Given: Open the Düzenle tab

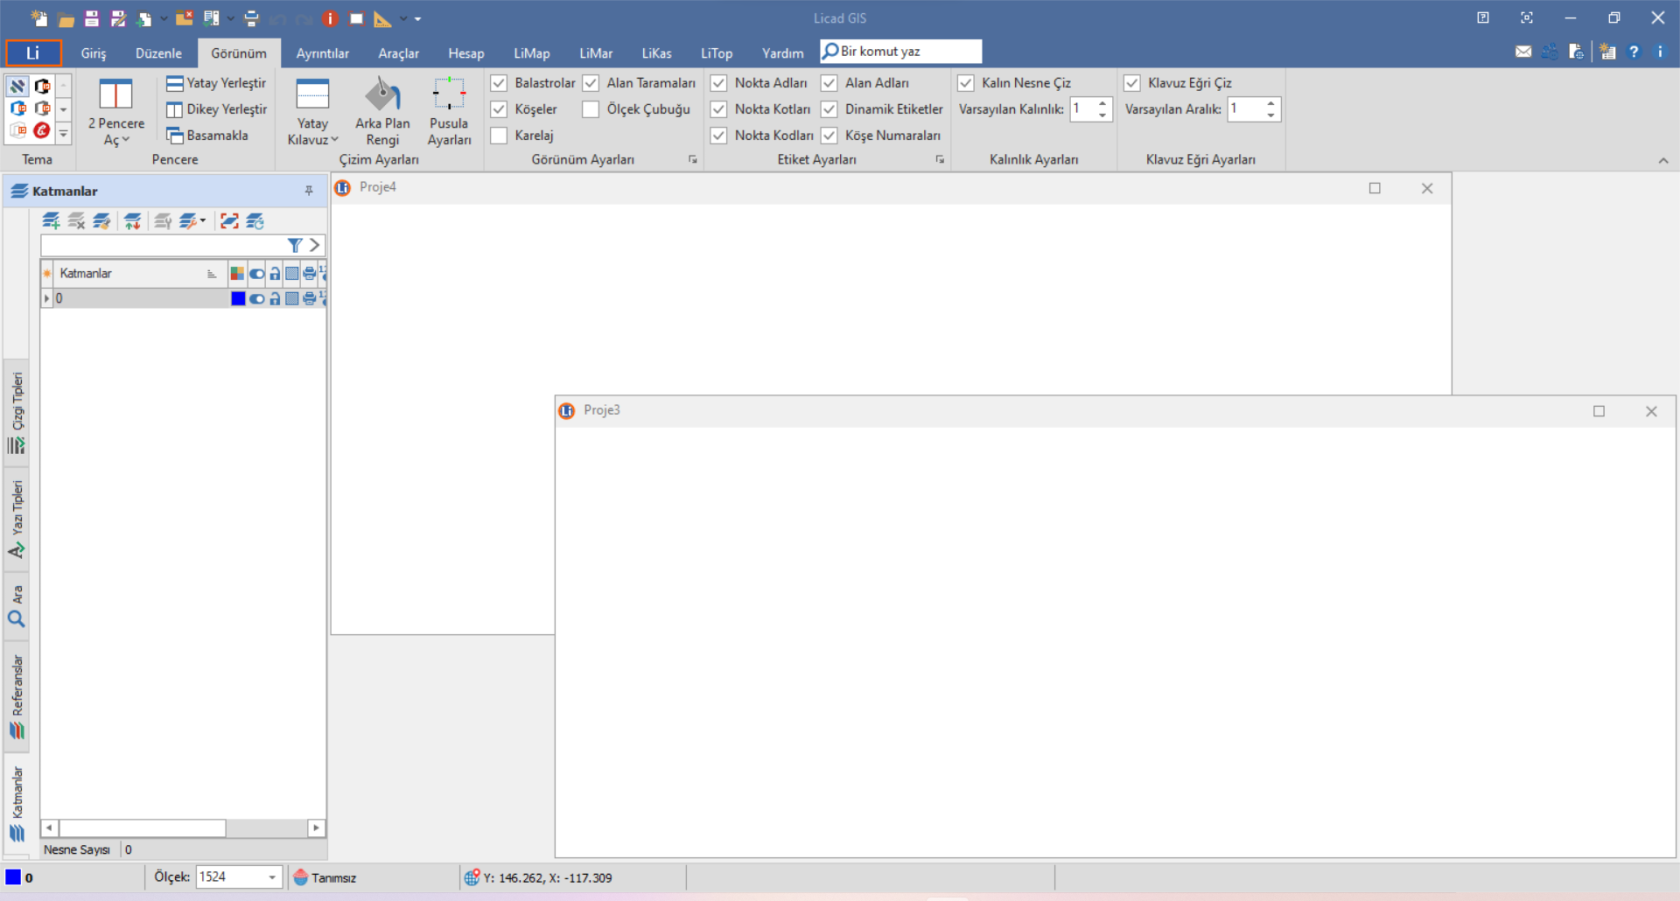Looking at the screenshot, I should tap(159, 53).
